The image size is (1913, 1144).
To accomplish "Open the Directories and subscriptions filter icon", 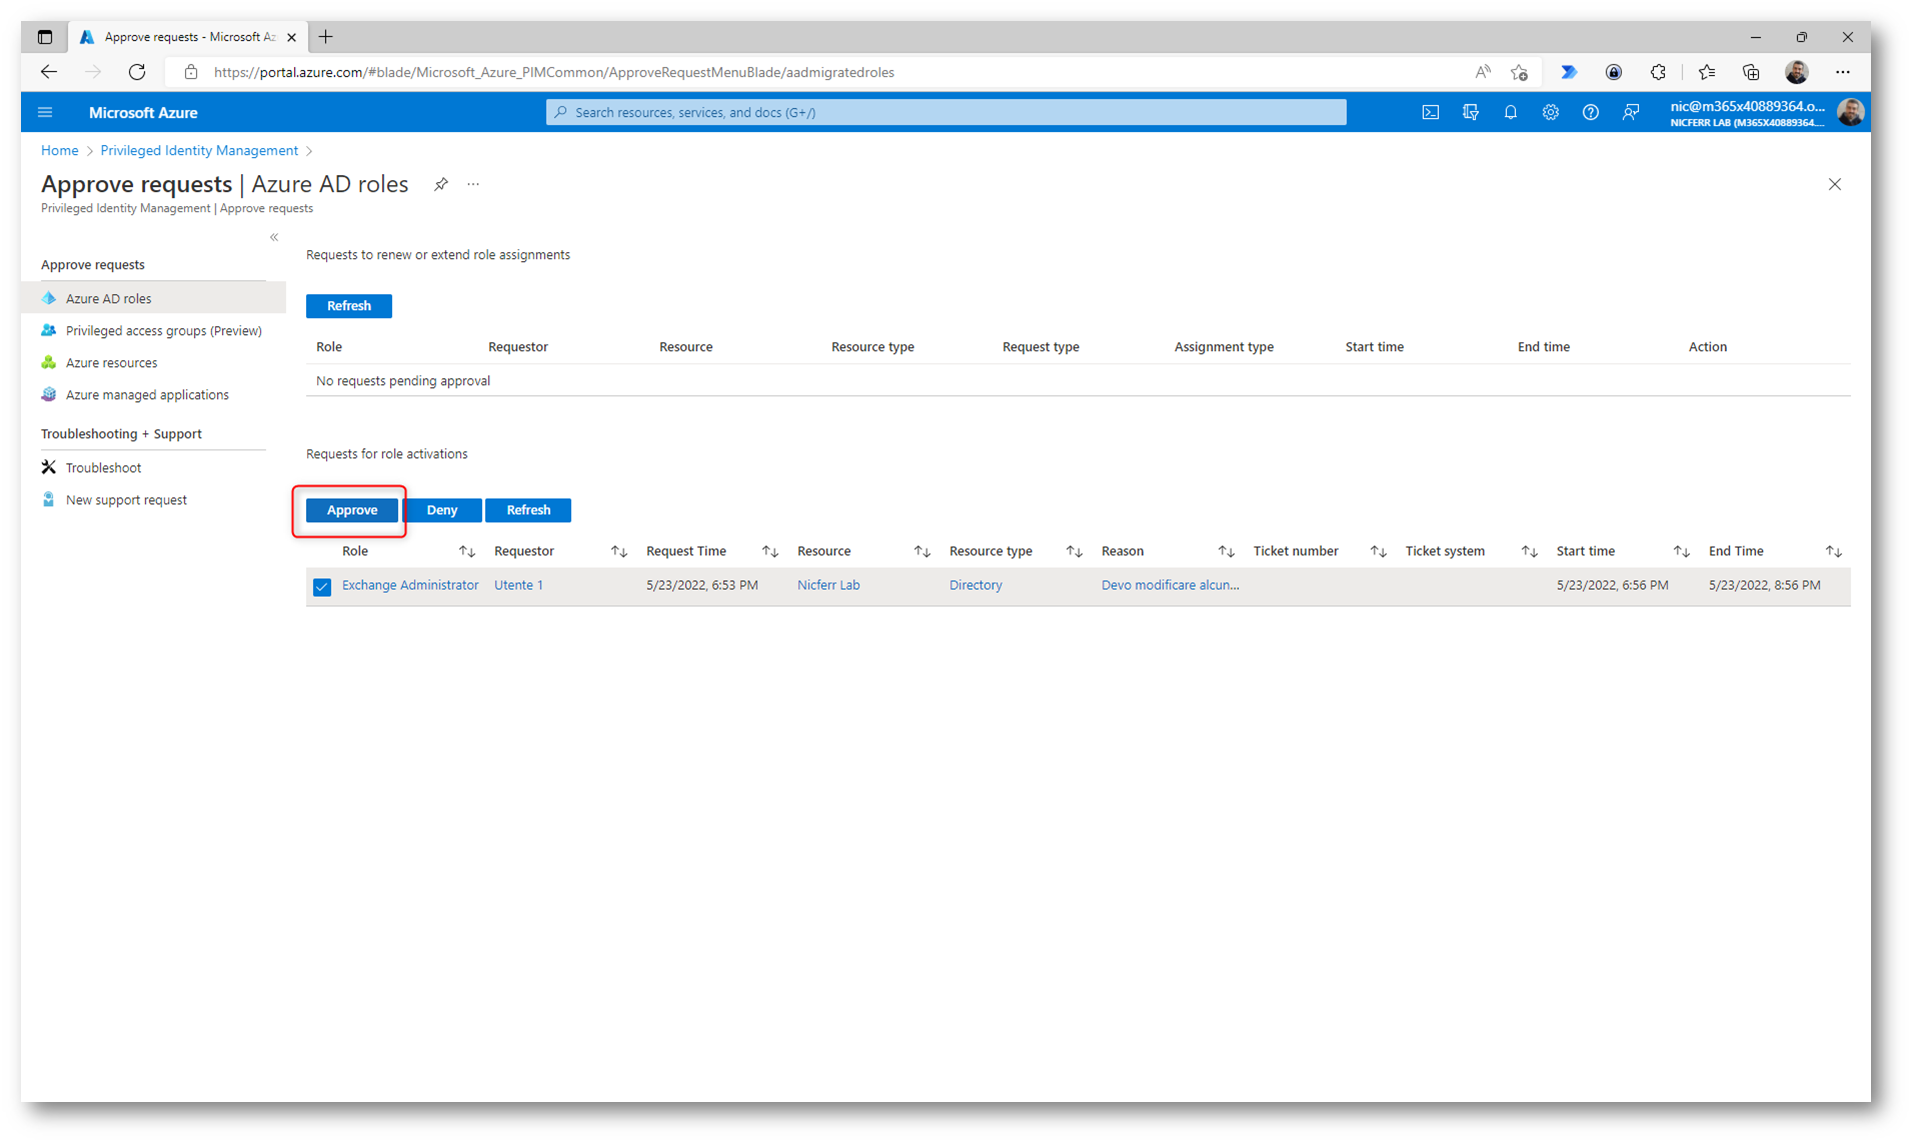I will click(1470, 112).
